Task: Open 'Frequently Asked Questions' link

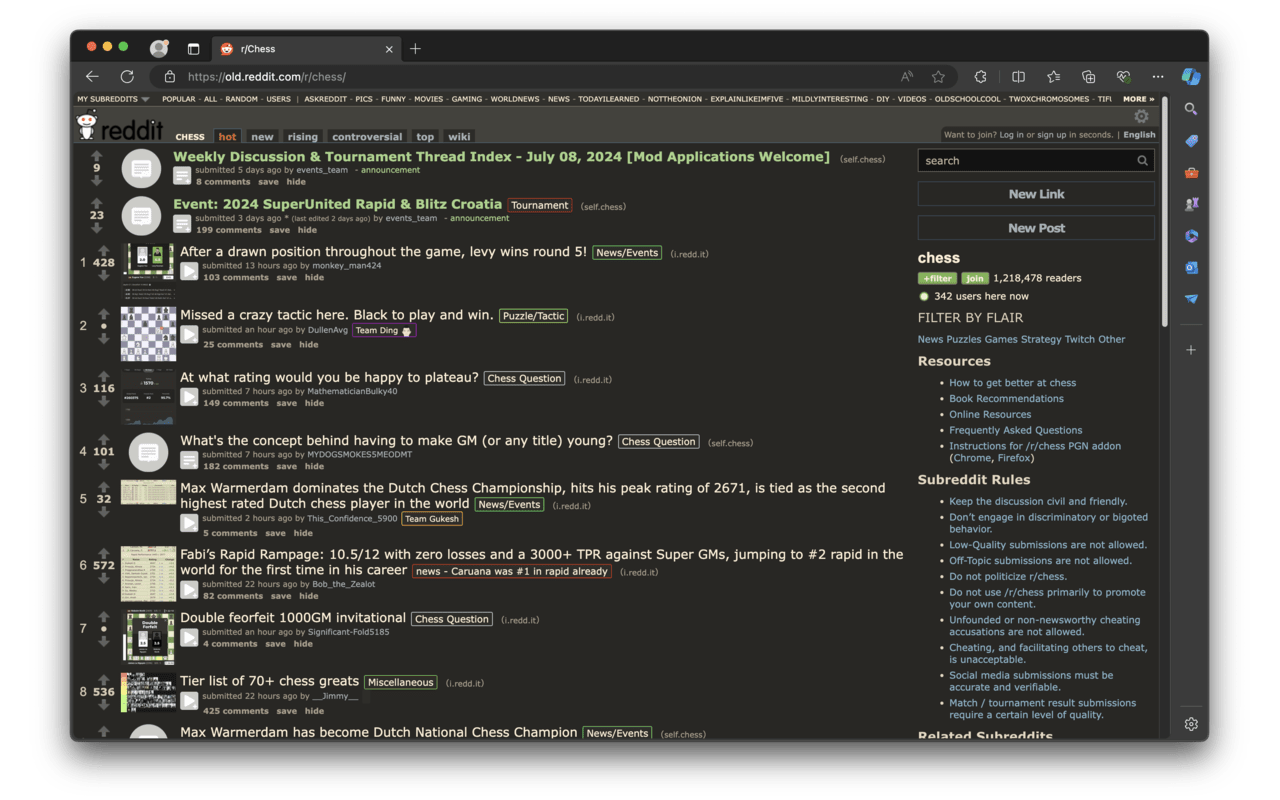Action: (x=1015, y=430)
